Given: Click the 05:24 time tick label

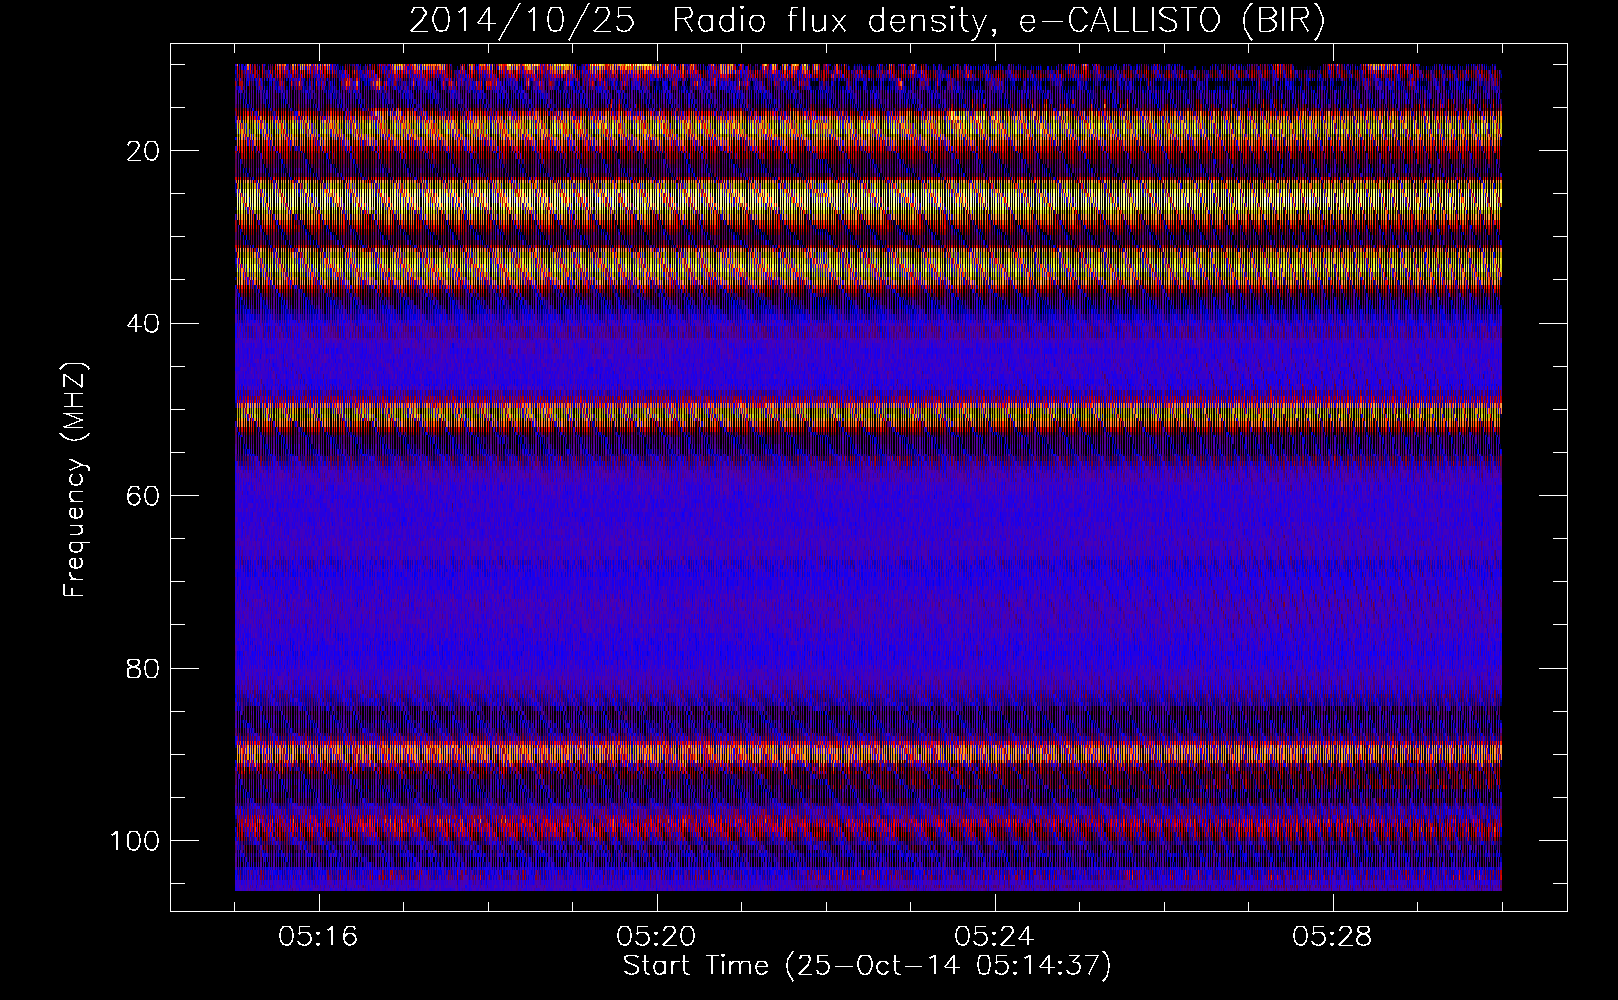Looking at the screenshot, I should click(x=995, y=937).
